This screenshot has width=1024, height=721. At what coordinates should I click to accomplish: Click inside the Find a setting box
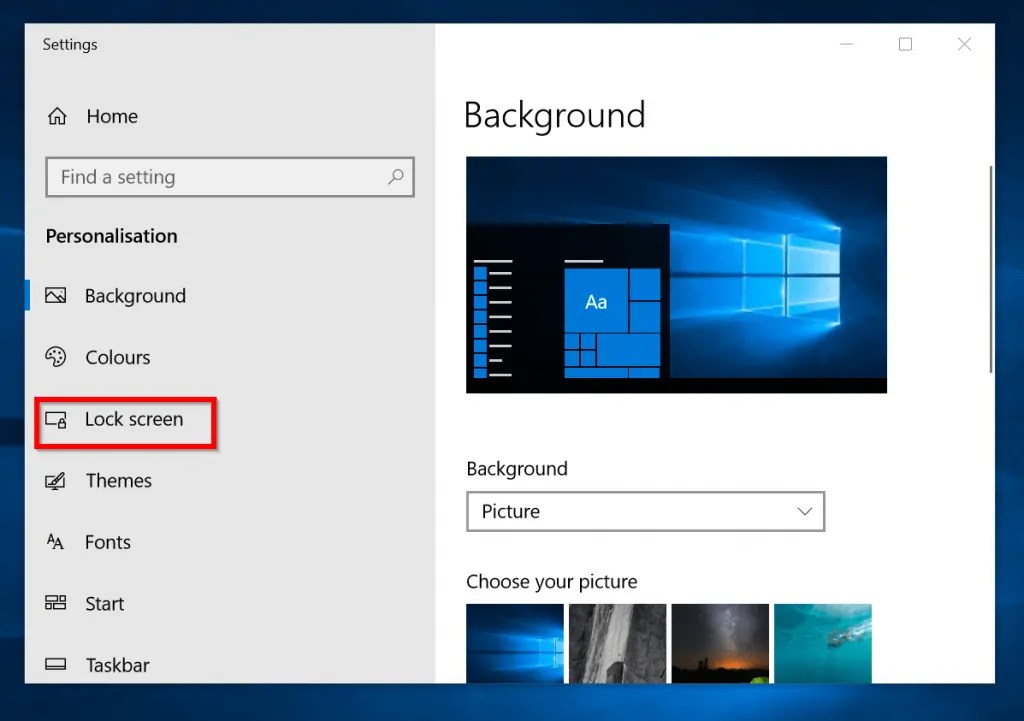200,177
